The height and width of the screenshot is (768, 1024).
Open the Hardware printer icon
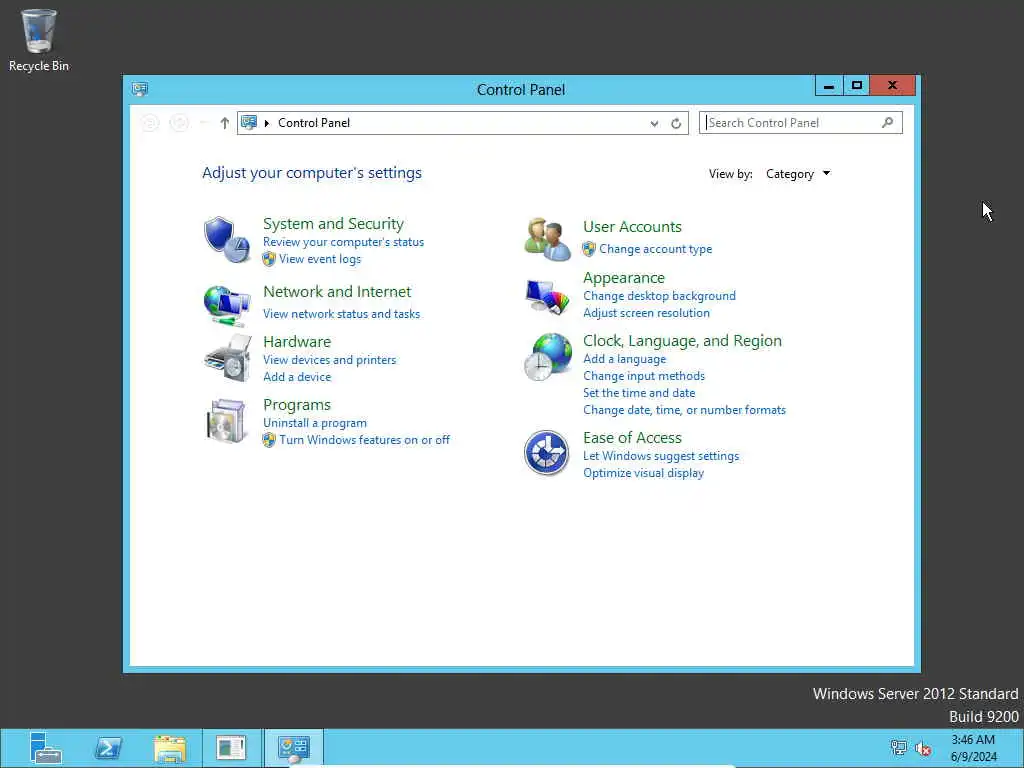click(x=227, y=358)
